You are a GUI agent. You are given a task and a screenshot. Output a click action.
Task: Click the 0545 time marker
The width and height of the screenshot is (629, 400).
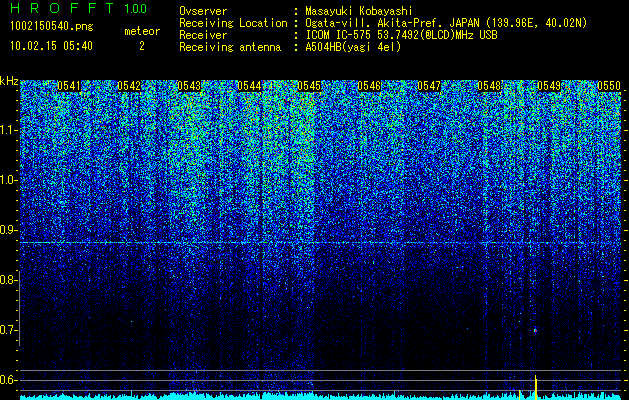pos(309,86)
